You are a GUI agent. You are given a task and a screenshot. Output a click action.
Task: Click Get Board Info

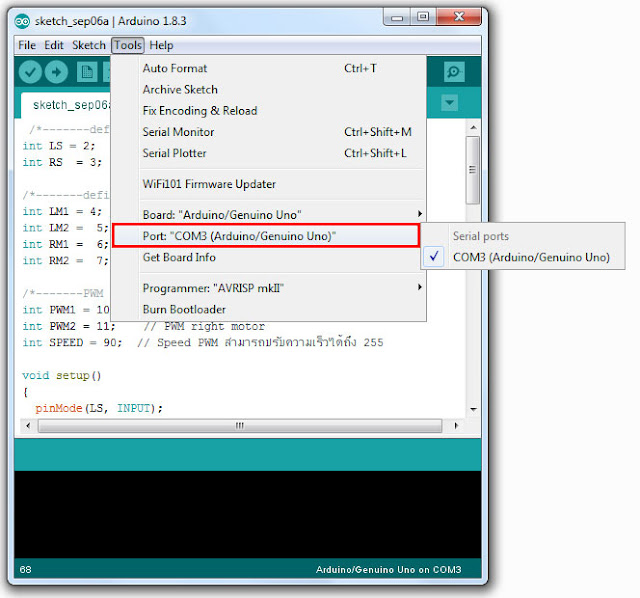pyautogui.click(x=269, y=257)
